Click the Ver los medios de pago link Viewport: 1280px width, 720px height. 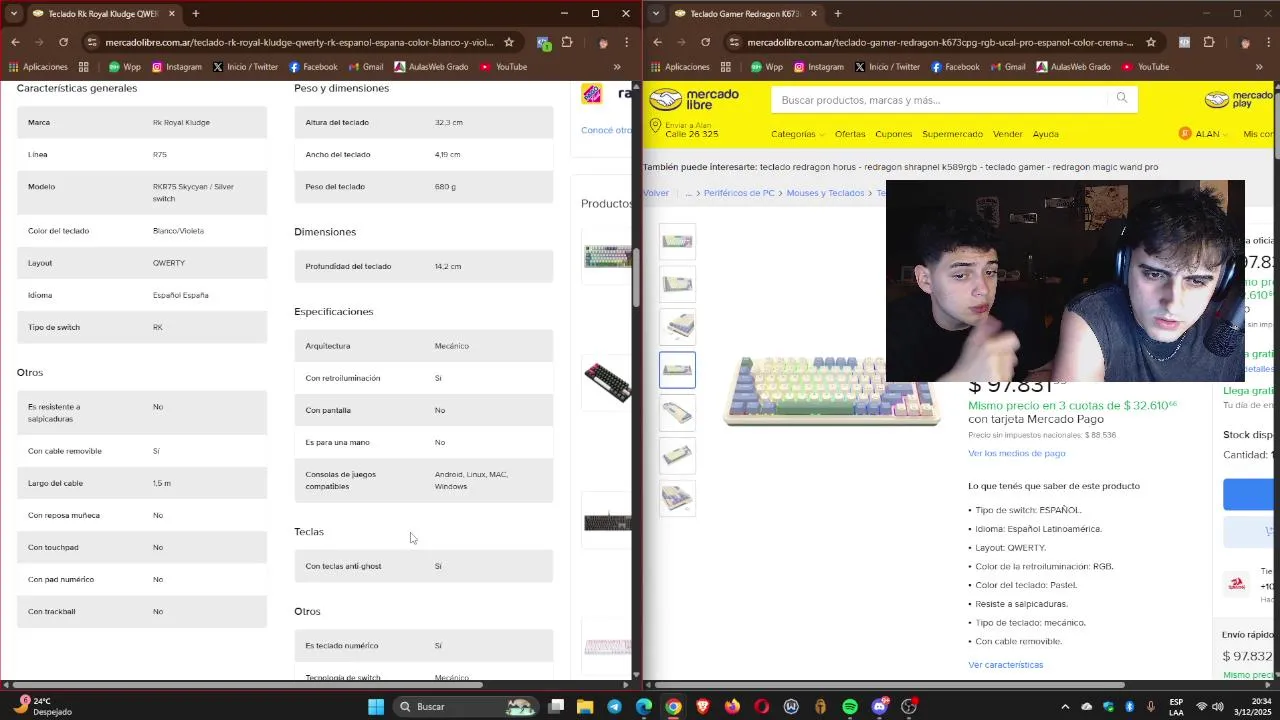pyautogui.click(x=1016, y=453)
